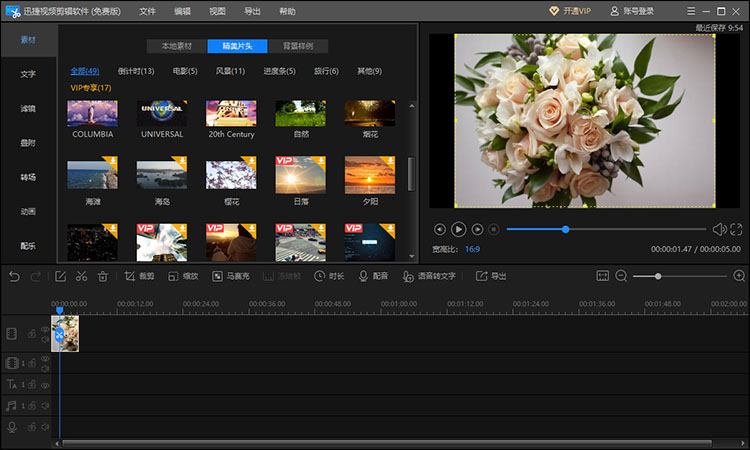Viewport: 750px width, 450px height.
Task: Mute the music track
Action: coord(45,406)
